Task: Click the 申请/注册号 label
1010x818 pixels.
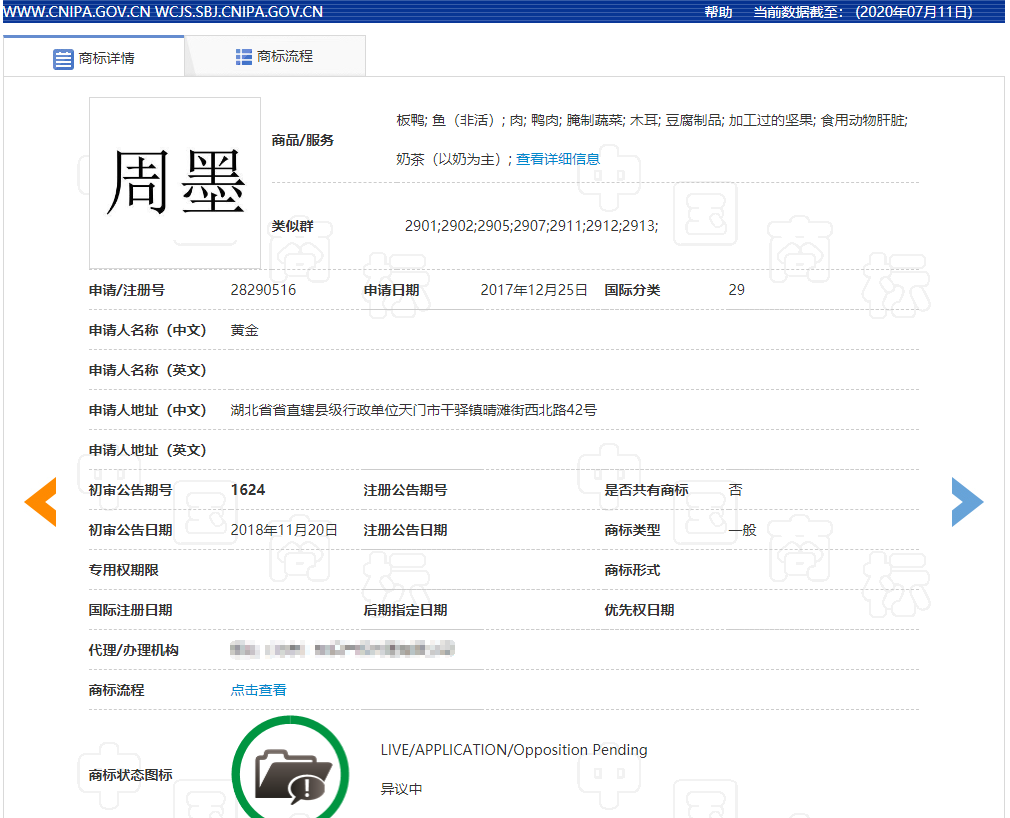Action: click(x=127, y=290)
